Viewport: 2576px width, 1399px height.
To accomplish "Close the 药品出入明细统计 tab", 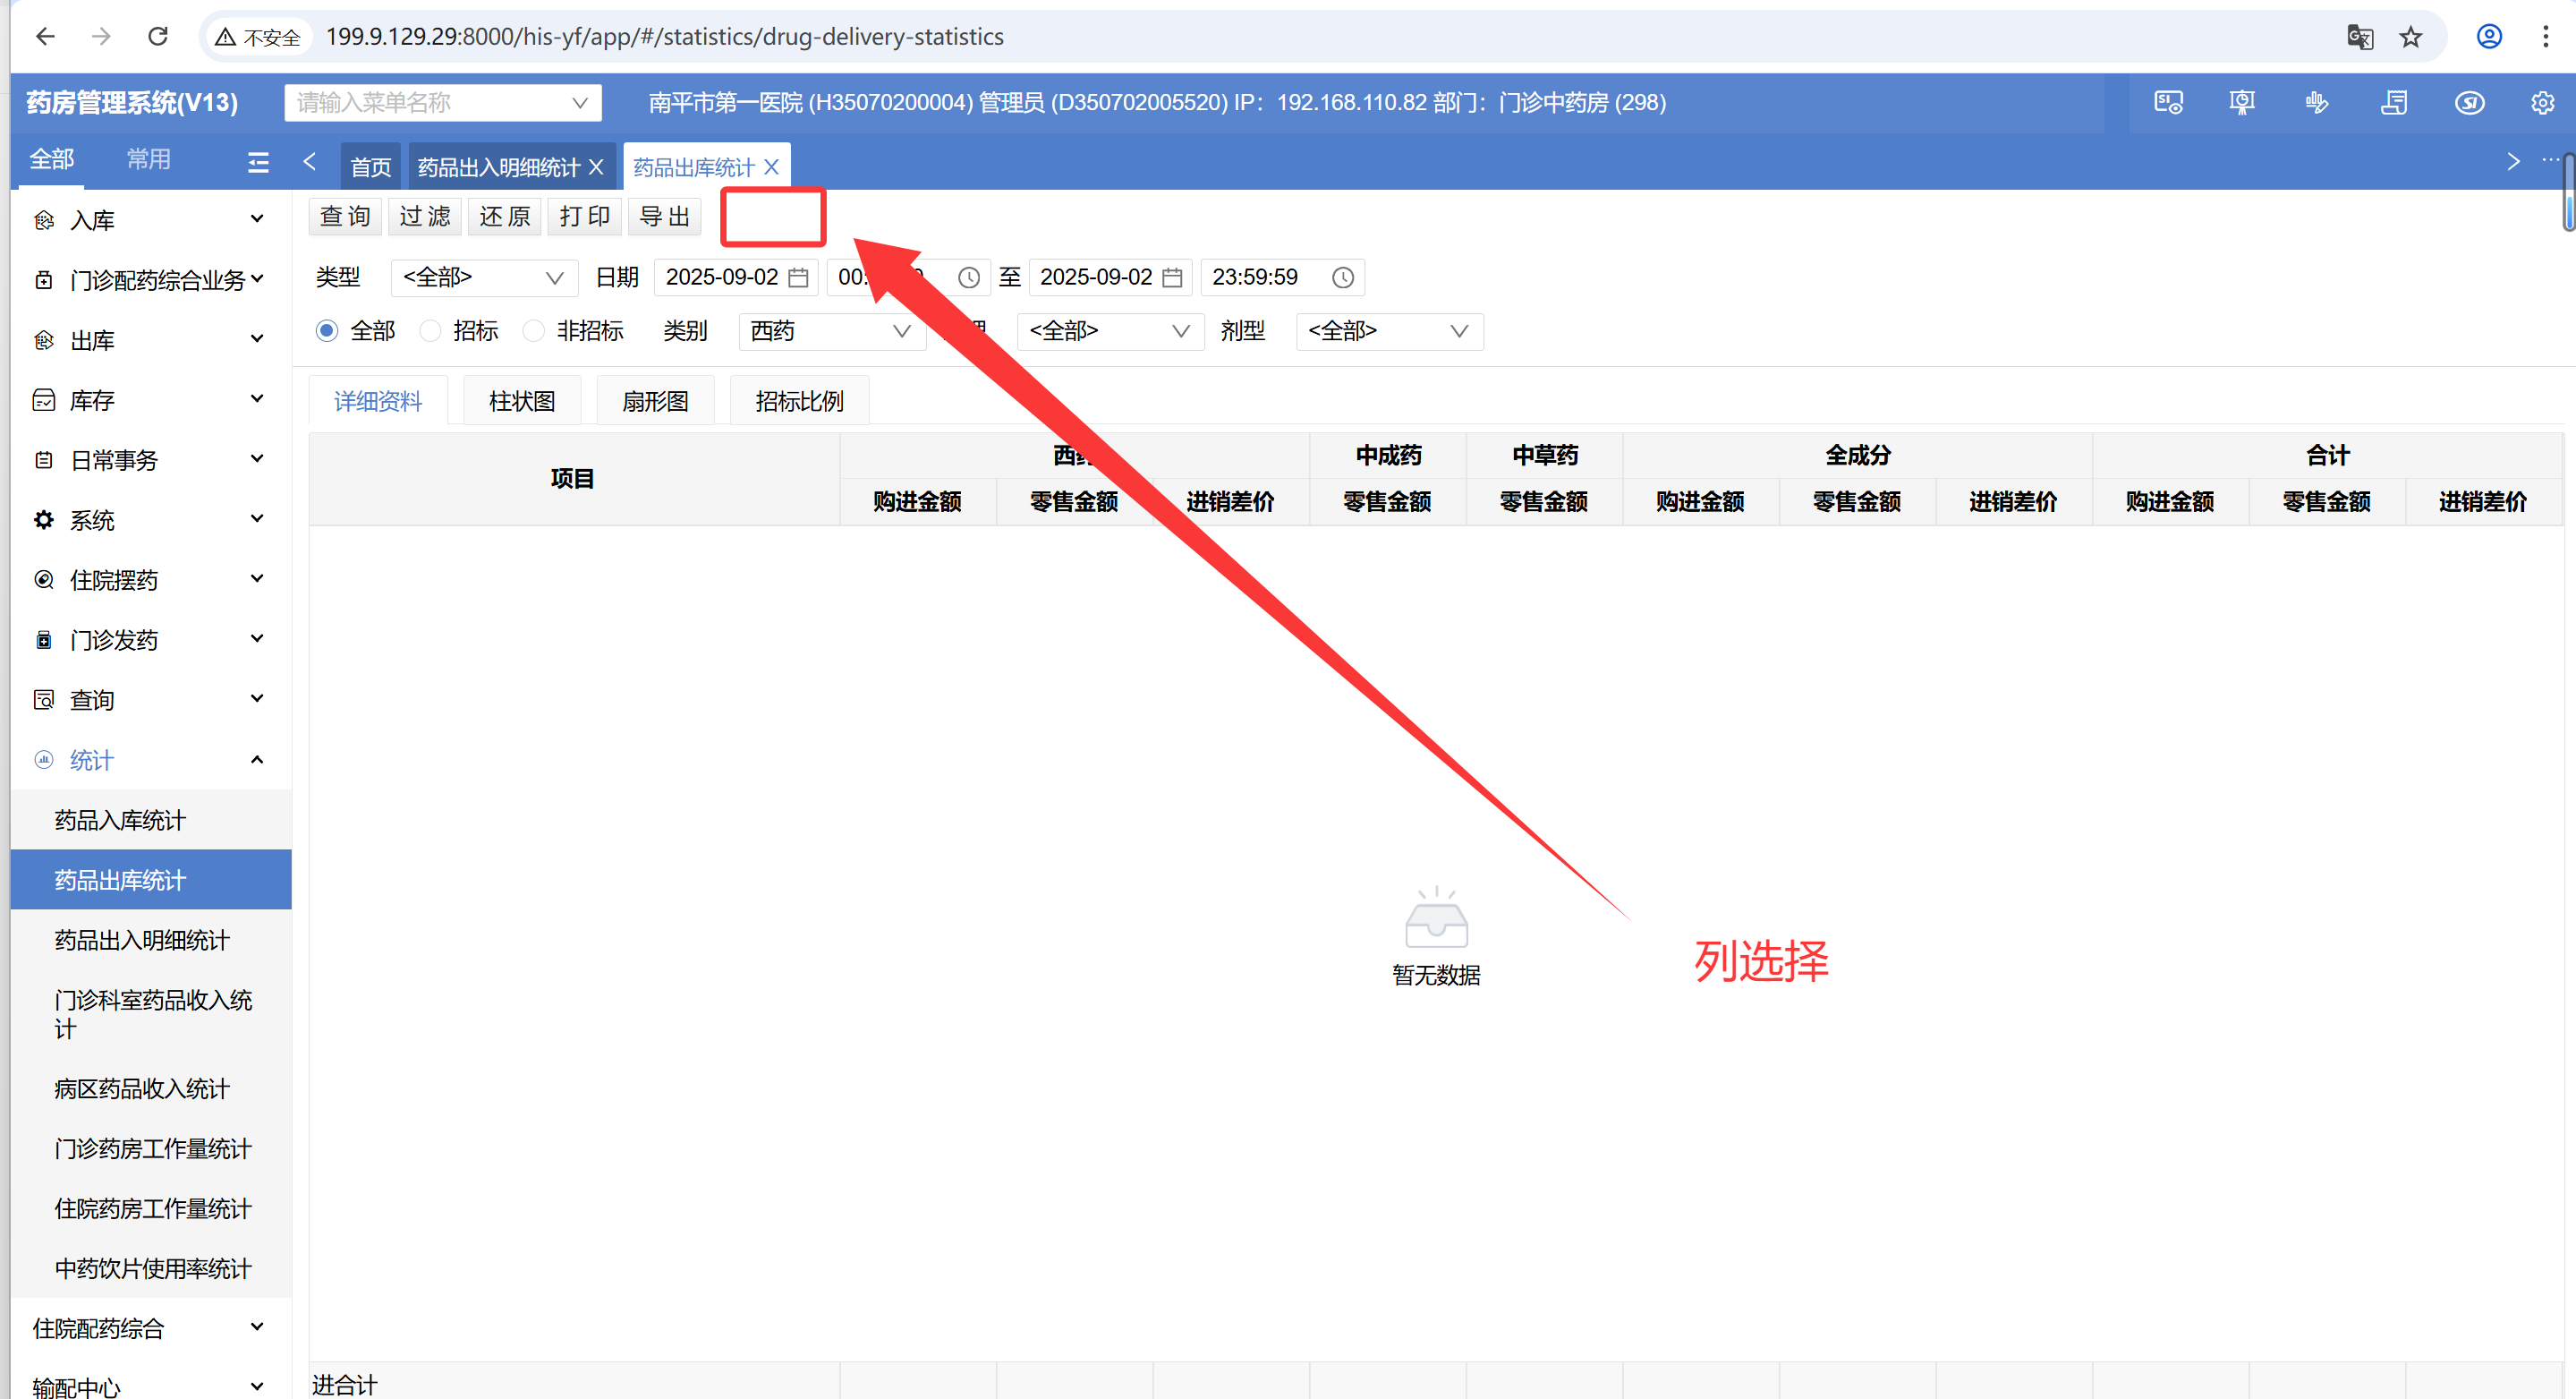I will tap(596, 167).
